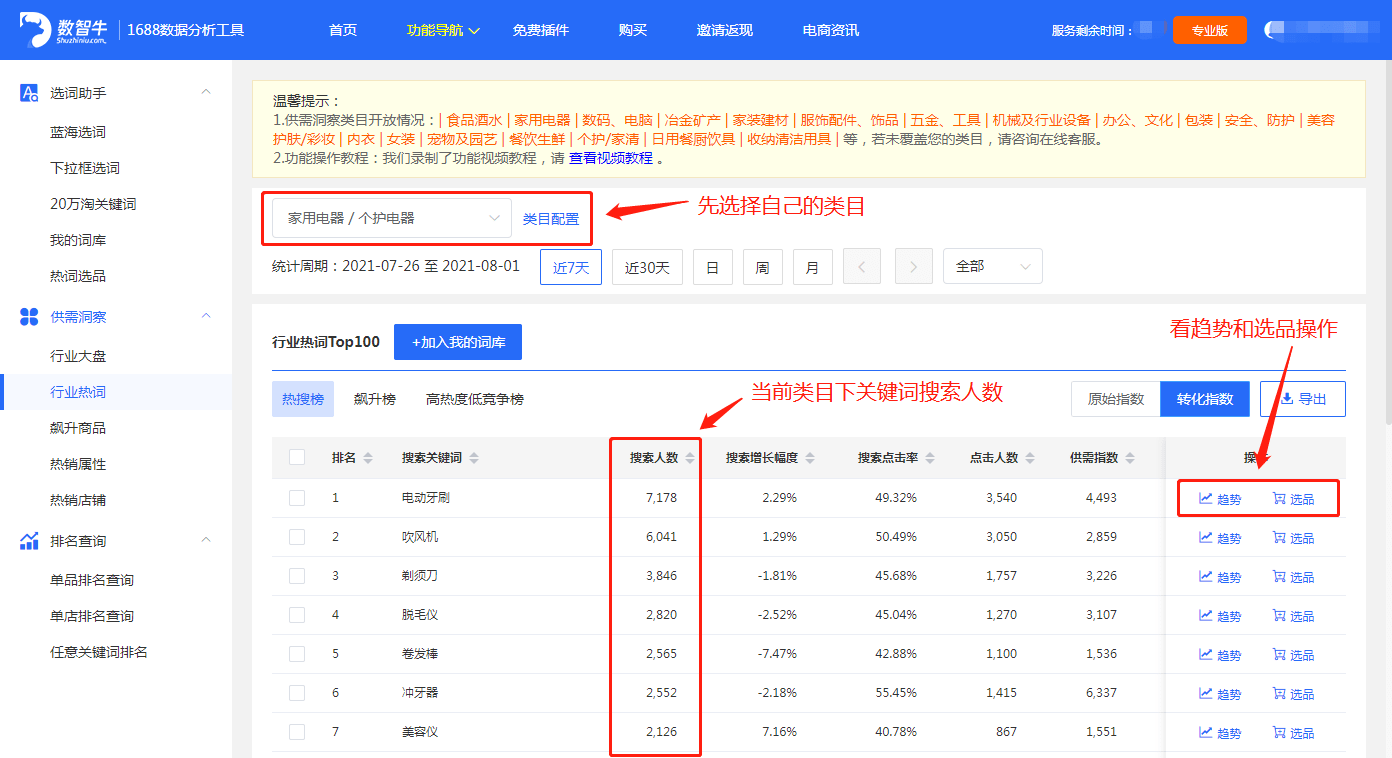
Task: Sort by 搜索增长幅度 column arrows
Action: [x=810, y=458]
